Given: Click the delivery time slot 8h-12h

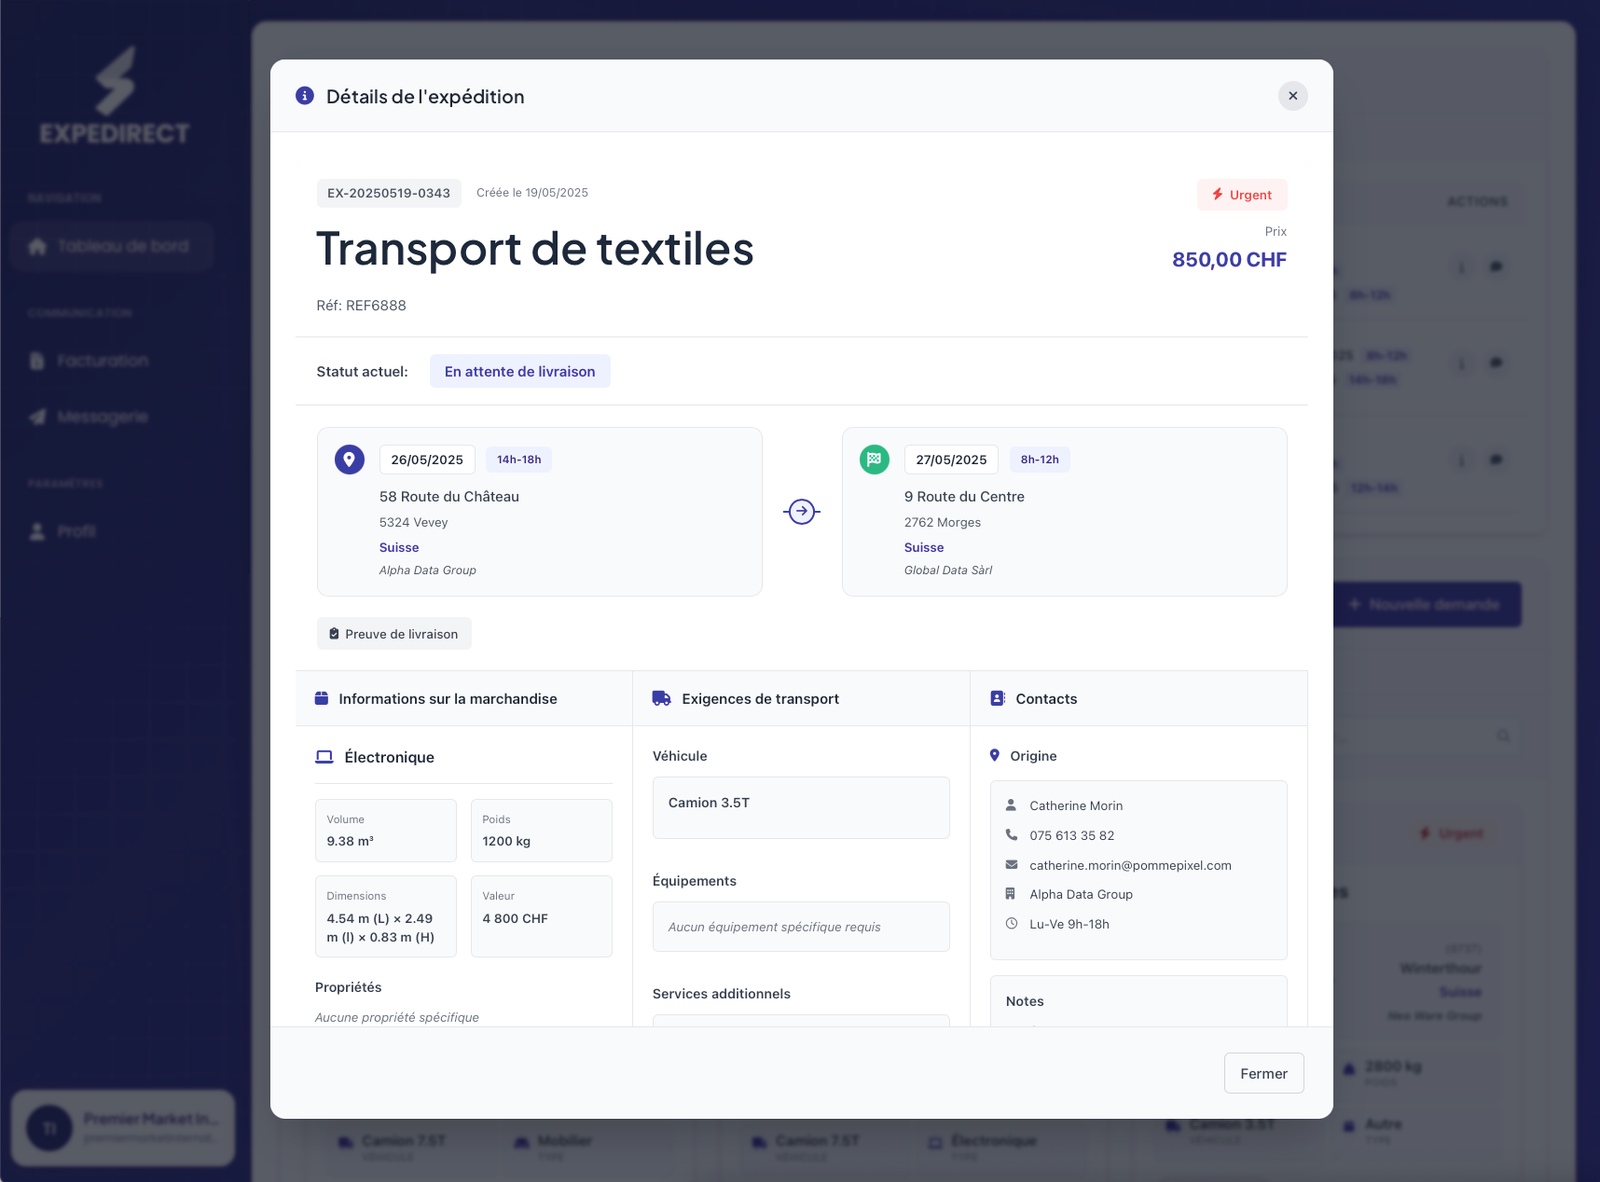Looking at the screenshot, I should (x=1040, y=460).
